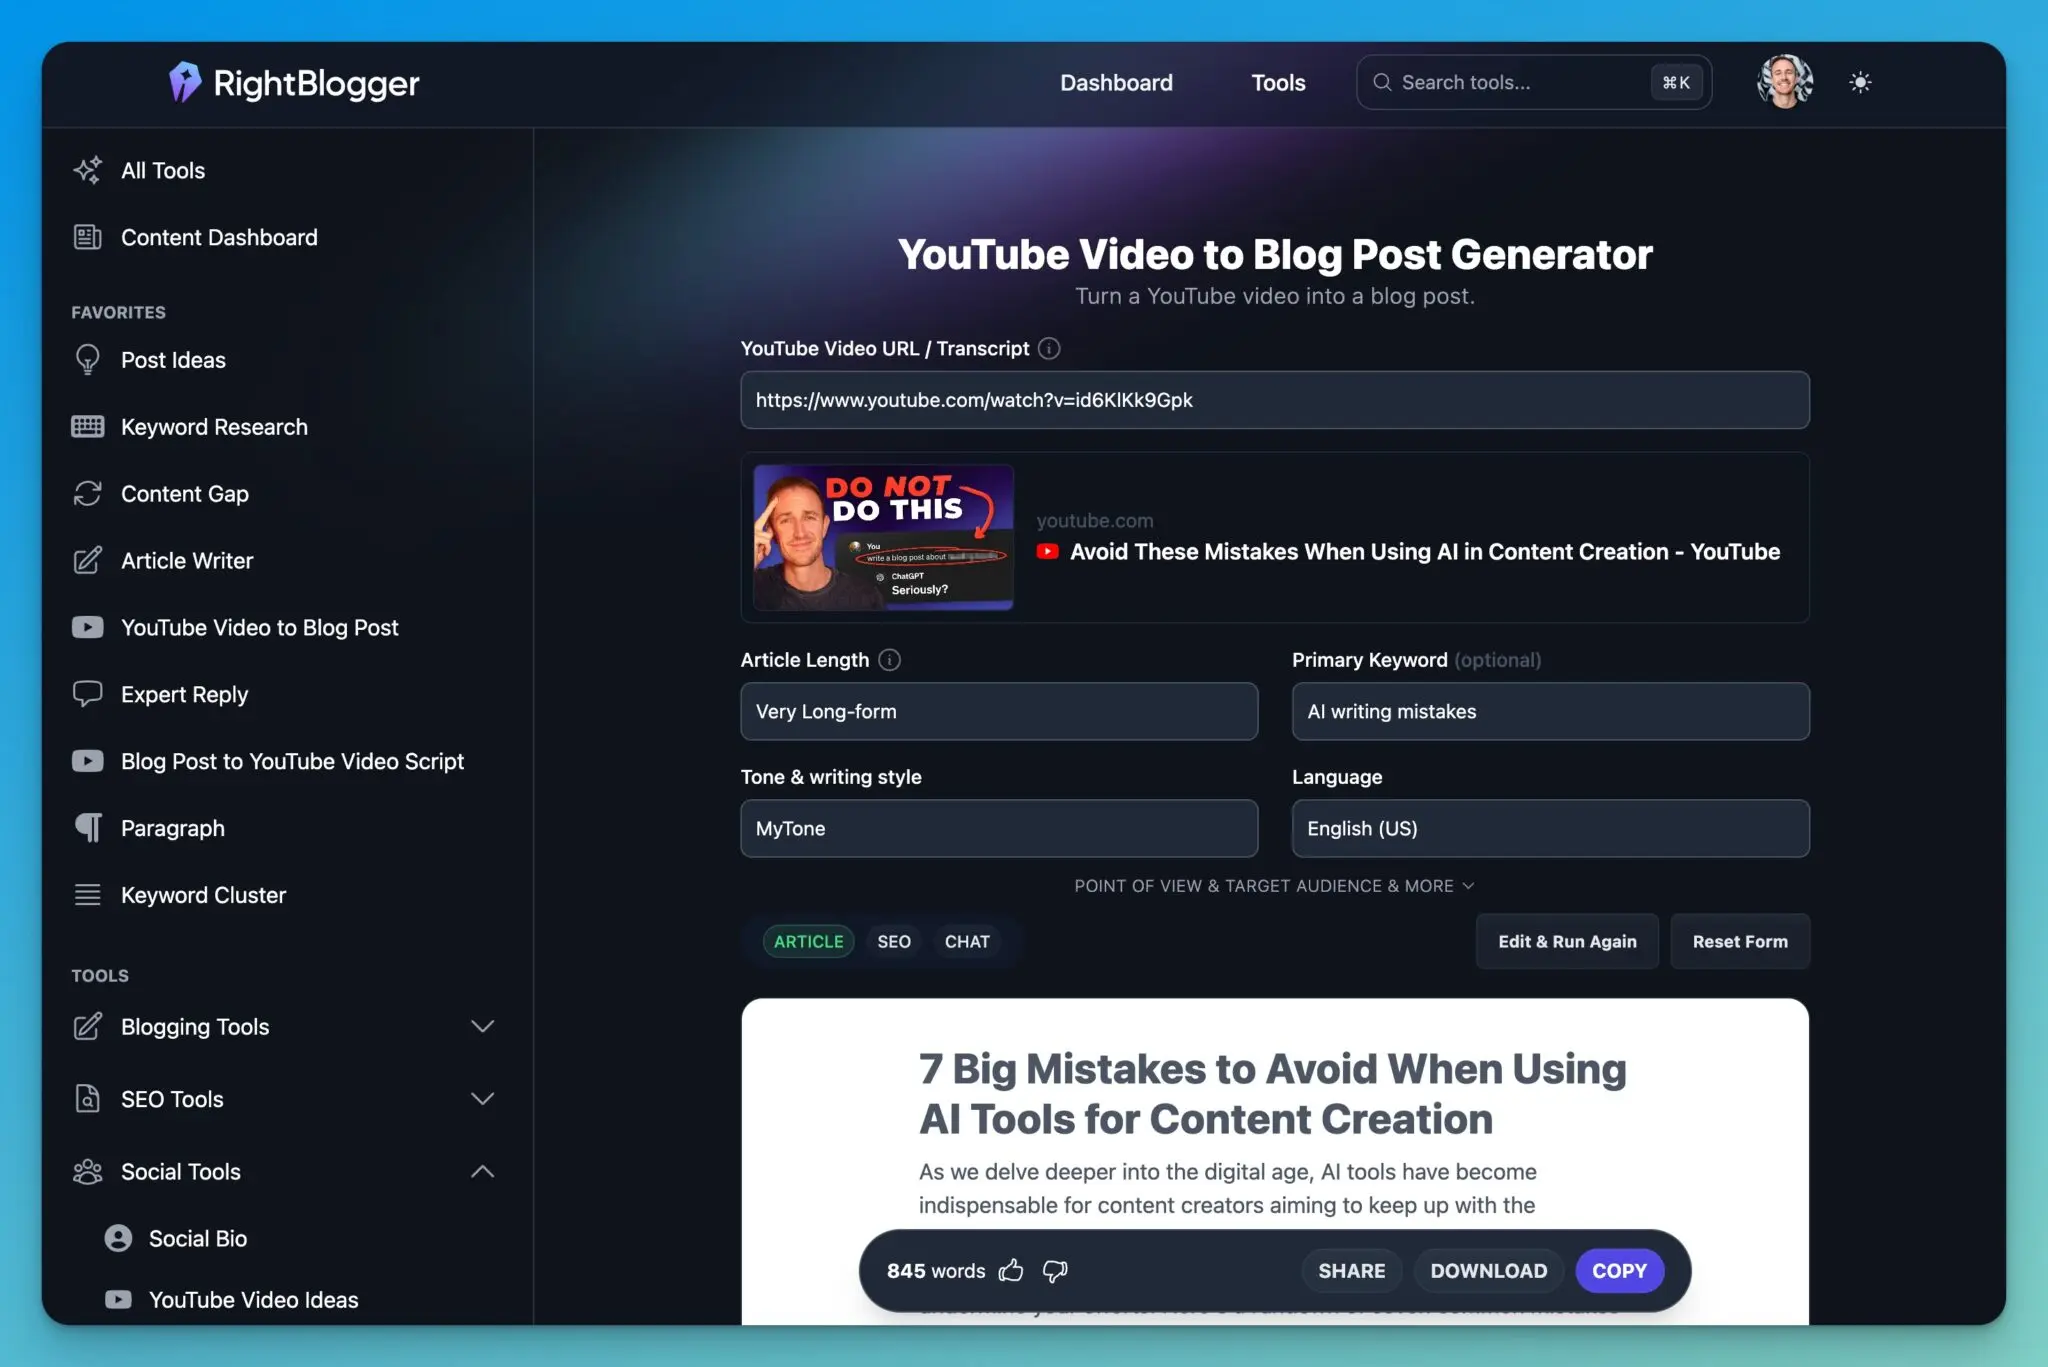Expand Point of View & Target Audience options
Viewport: 2048px width, 1367px height.
tap(1272, 885)
